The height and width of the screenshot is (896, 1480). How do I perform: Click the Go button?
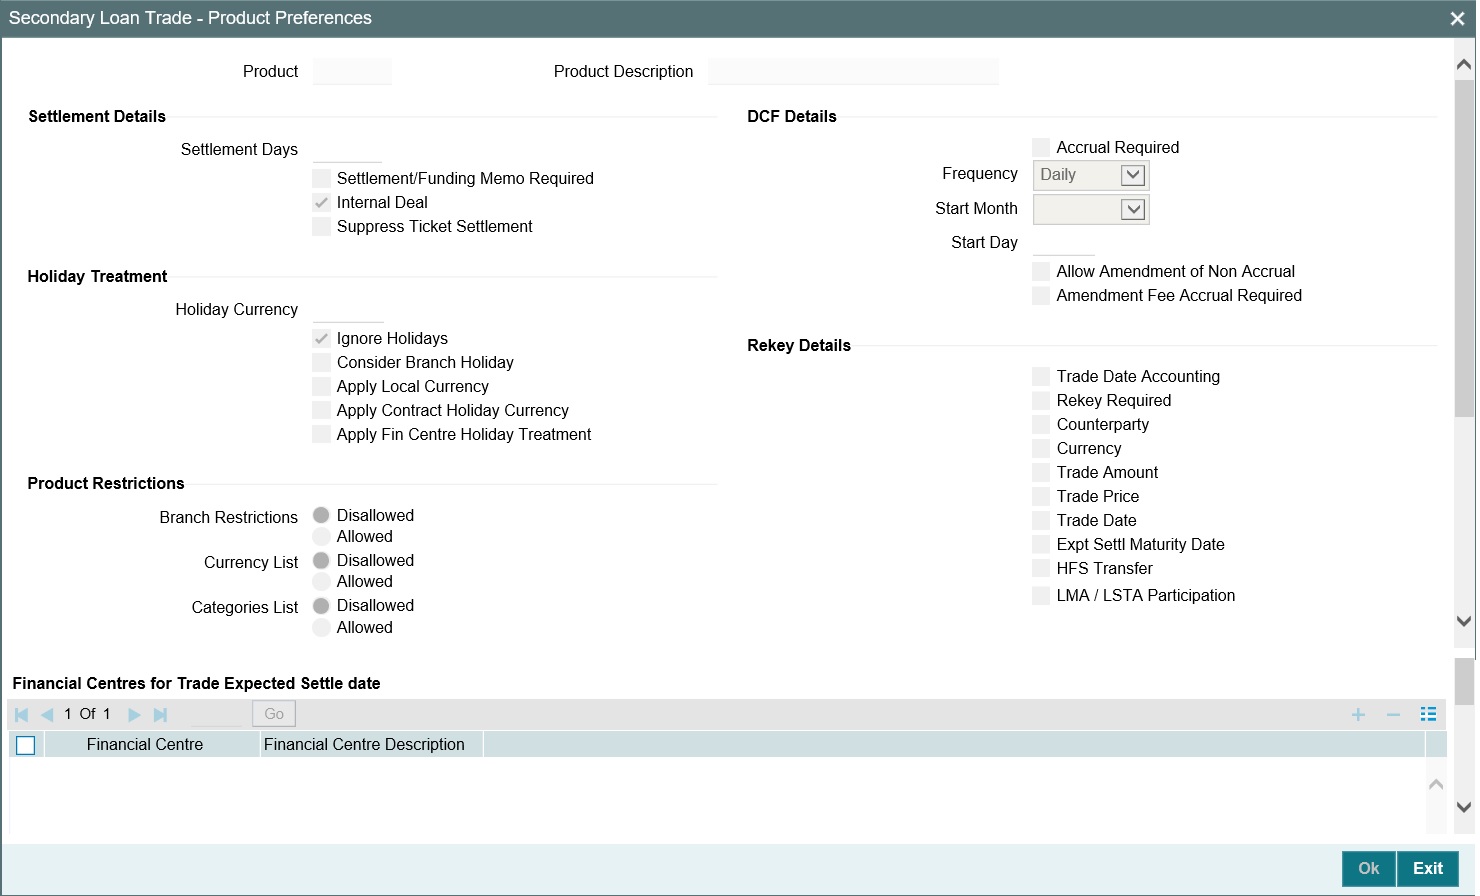274,714
